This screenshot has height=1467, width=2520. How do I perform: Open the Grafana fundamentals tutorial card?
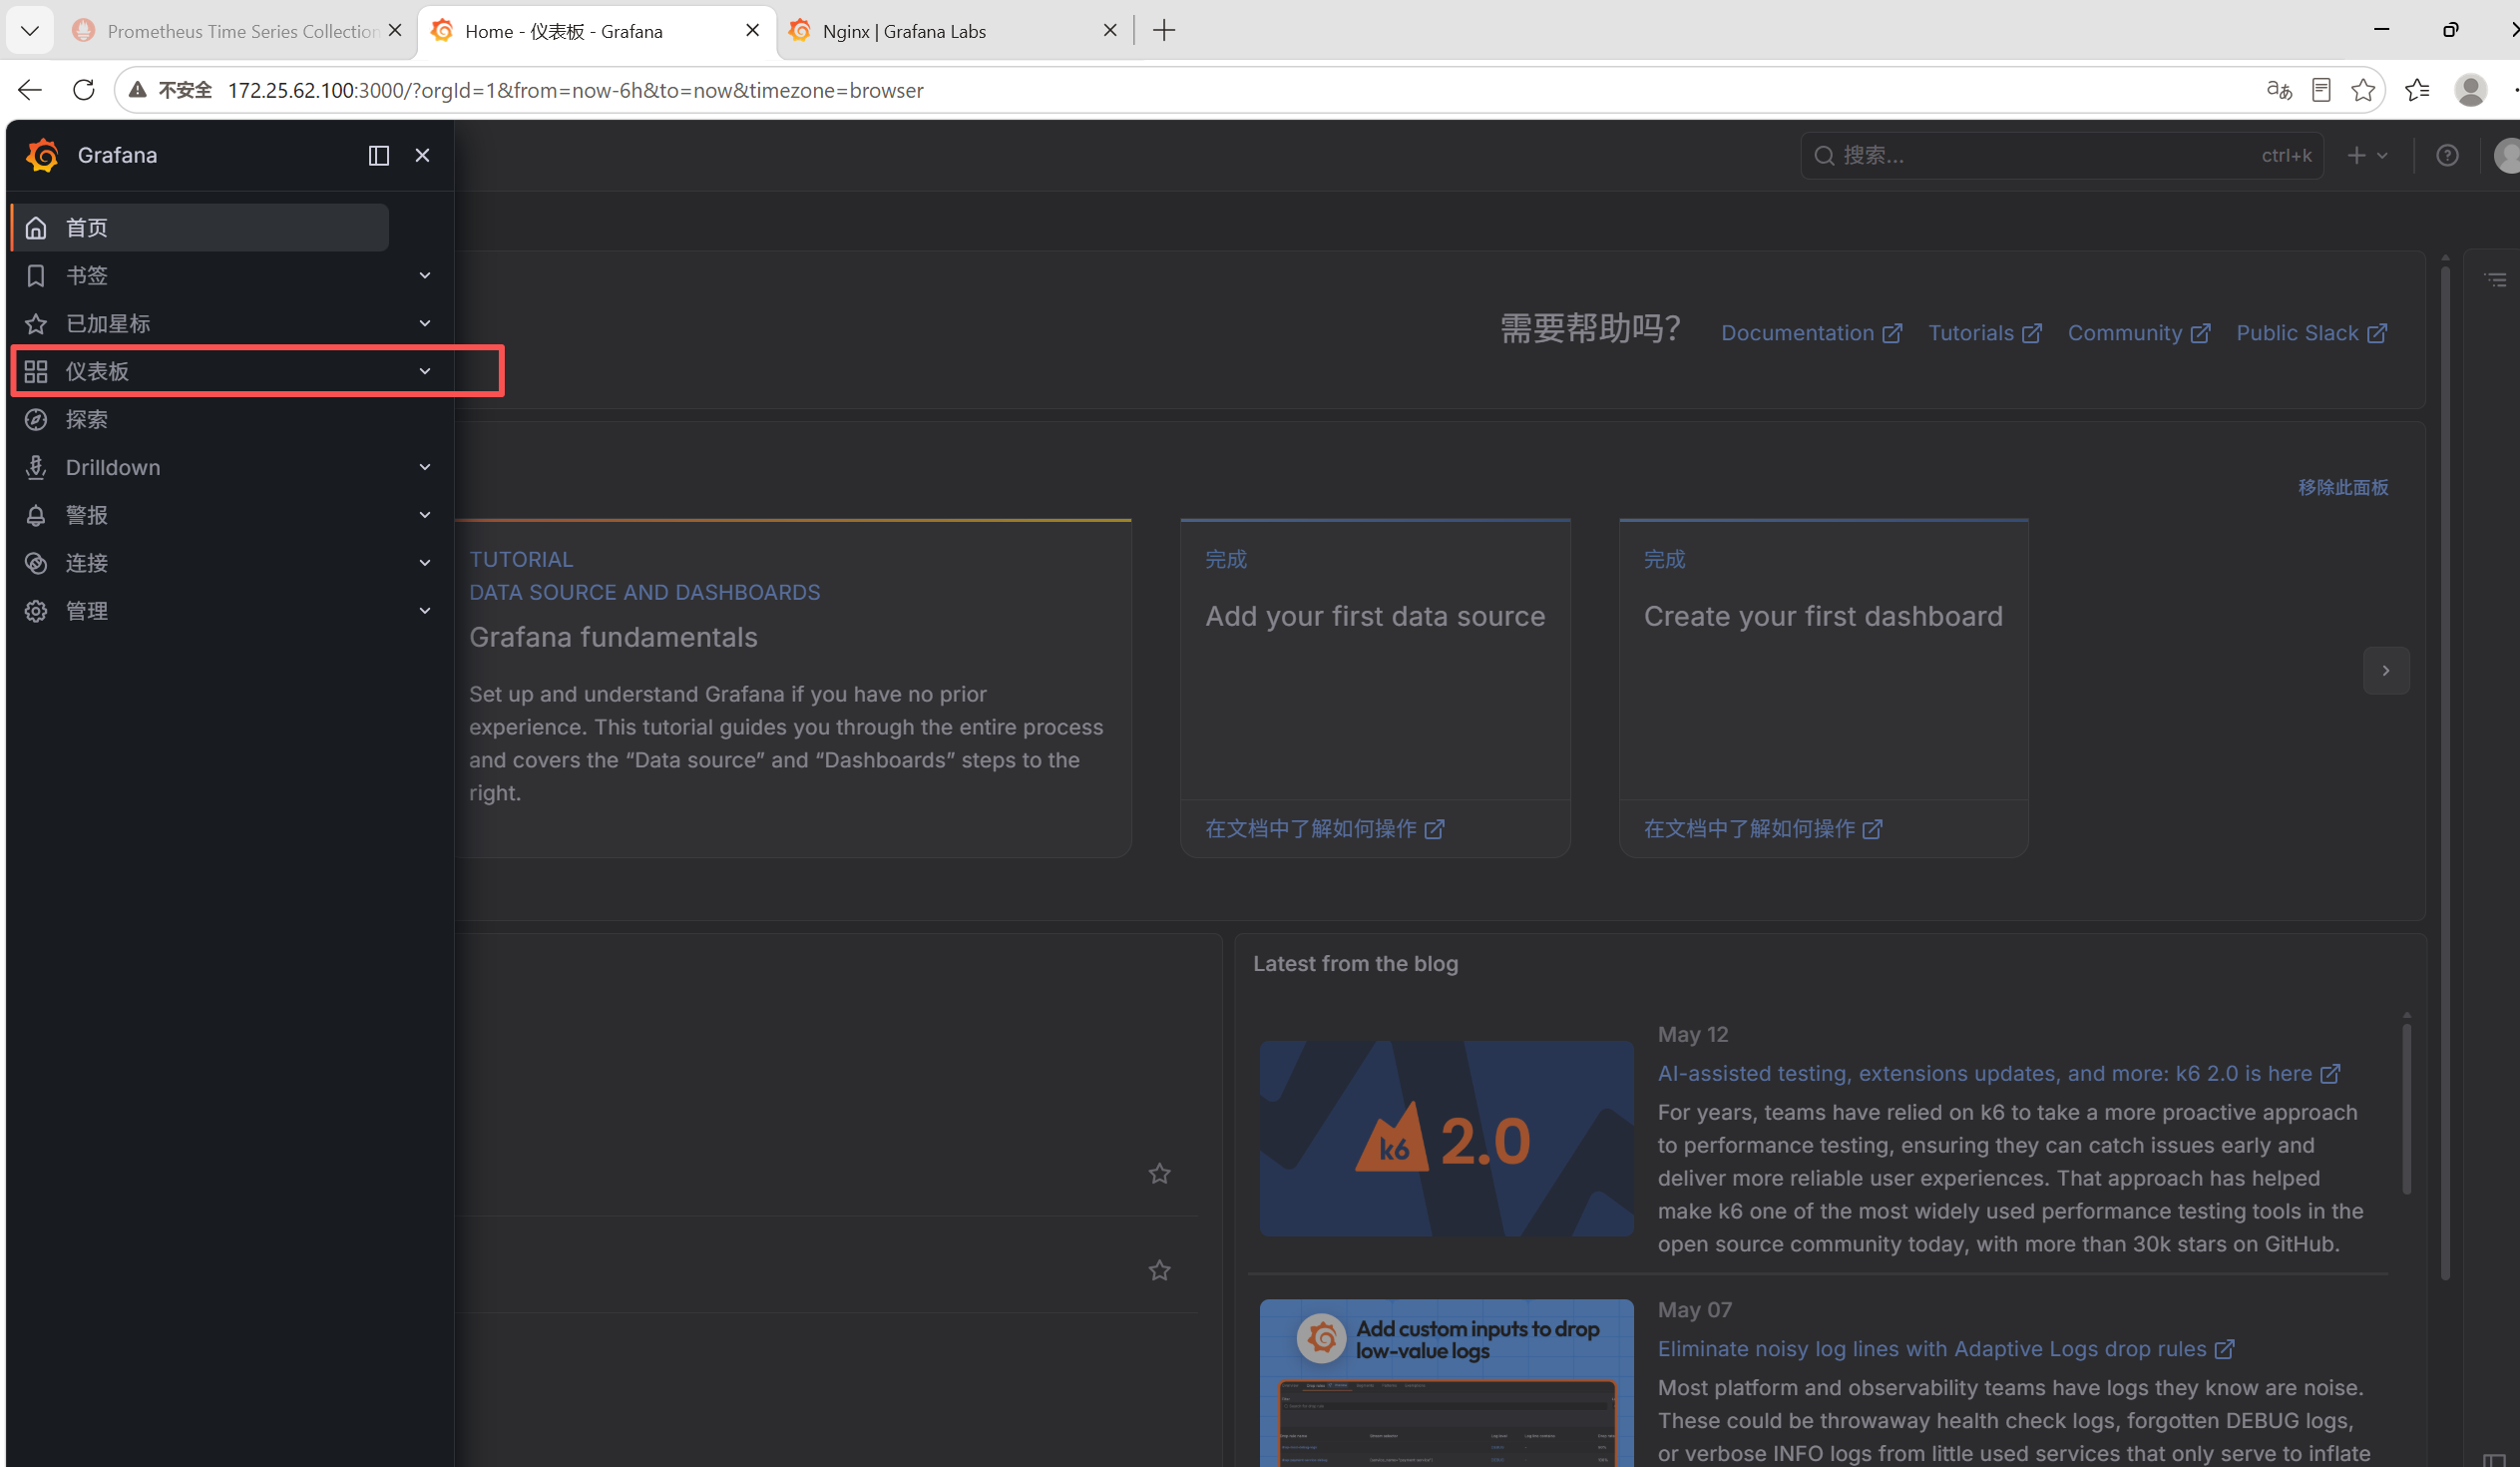pos(793,688)
